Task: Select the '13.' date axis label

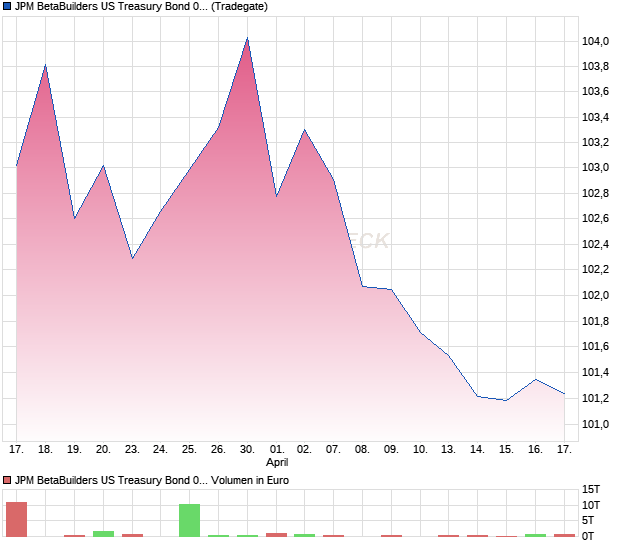Action: tap(448, 450)
